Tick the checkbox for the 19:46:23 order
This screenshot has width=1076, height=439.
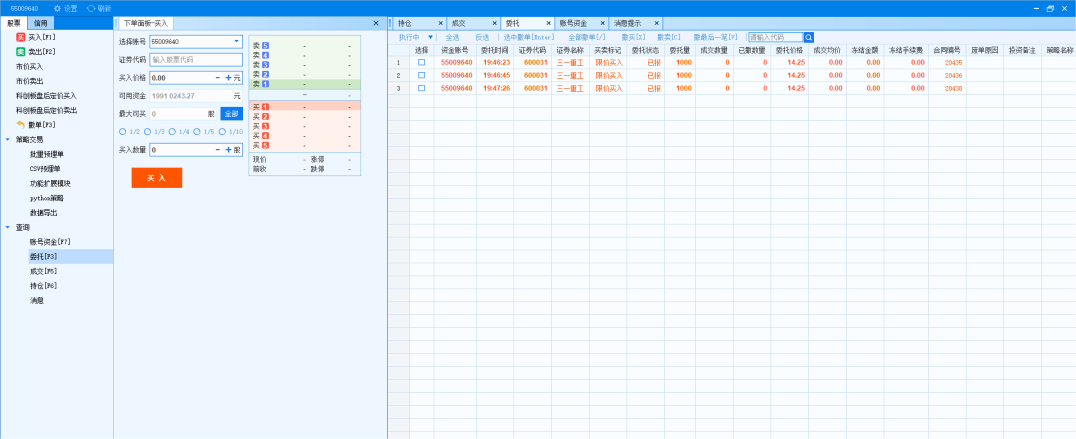(421, 62)
